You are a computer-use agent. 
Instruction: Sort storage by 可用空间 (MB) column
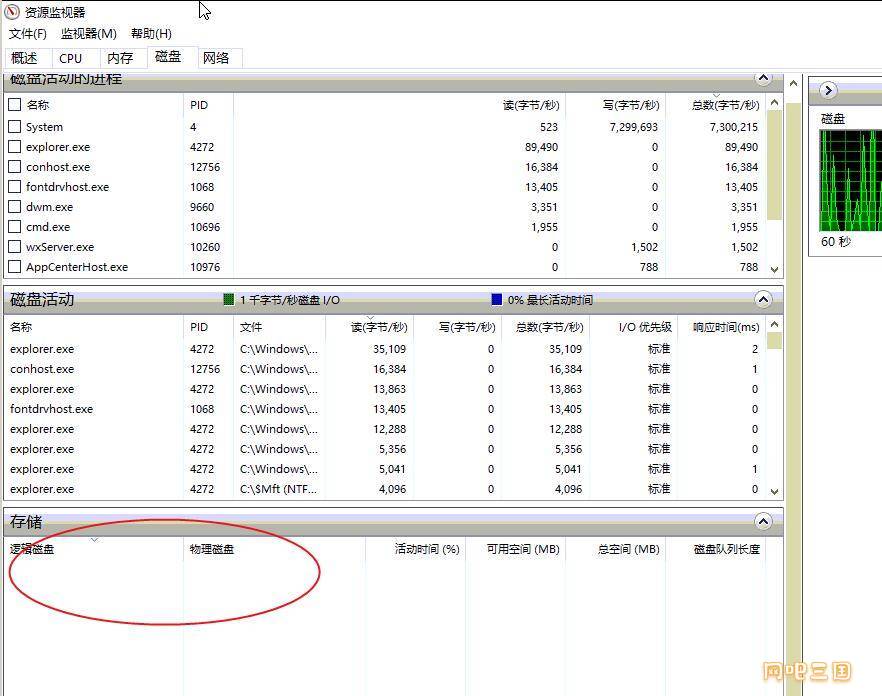click(x=523, y=549)
